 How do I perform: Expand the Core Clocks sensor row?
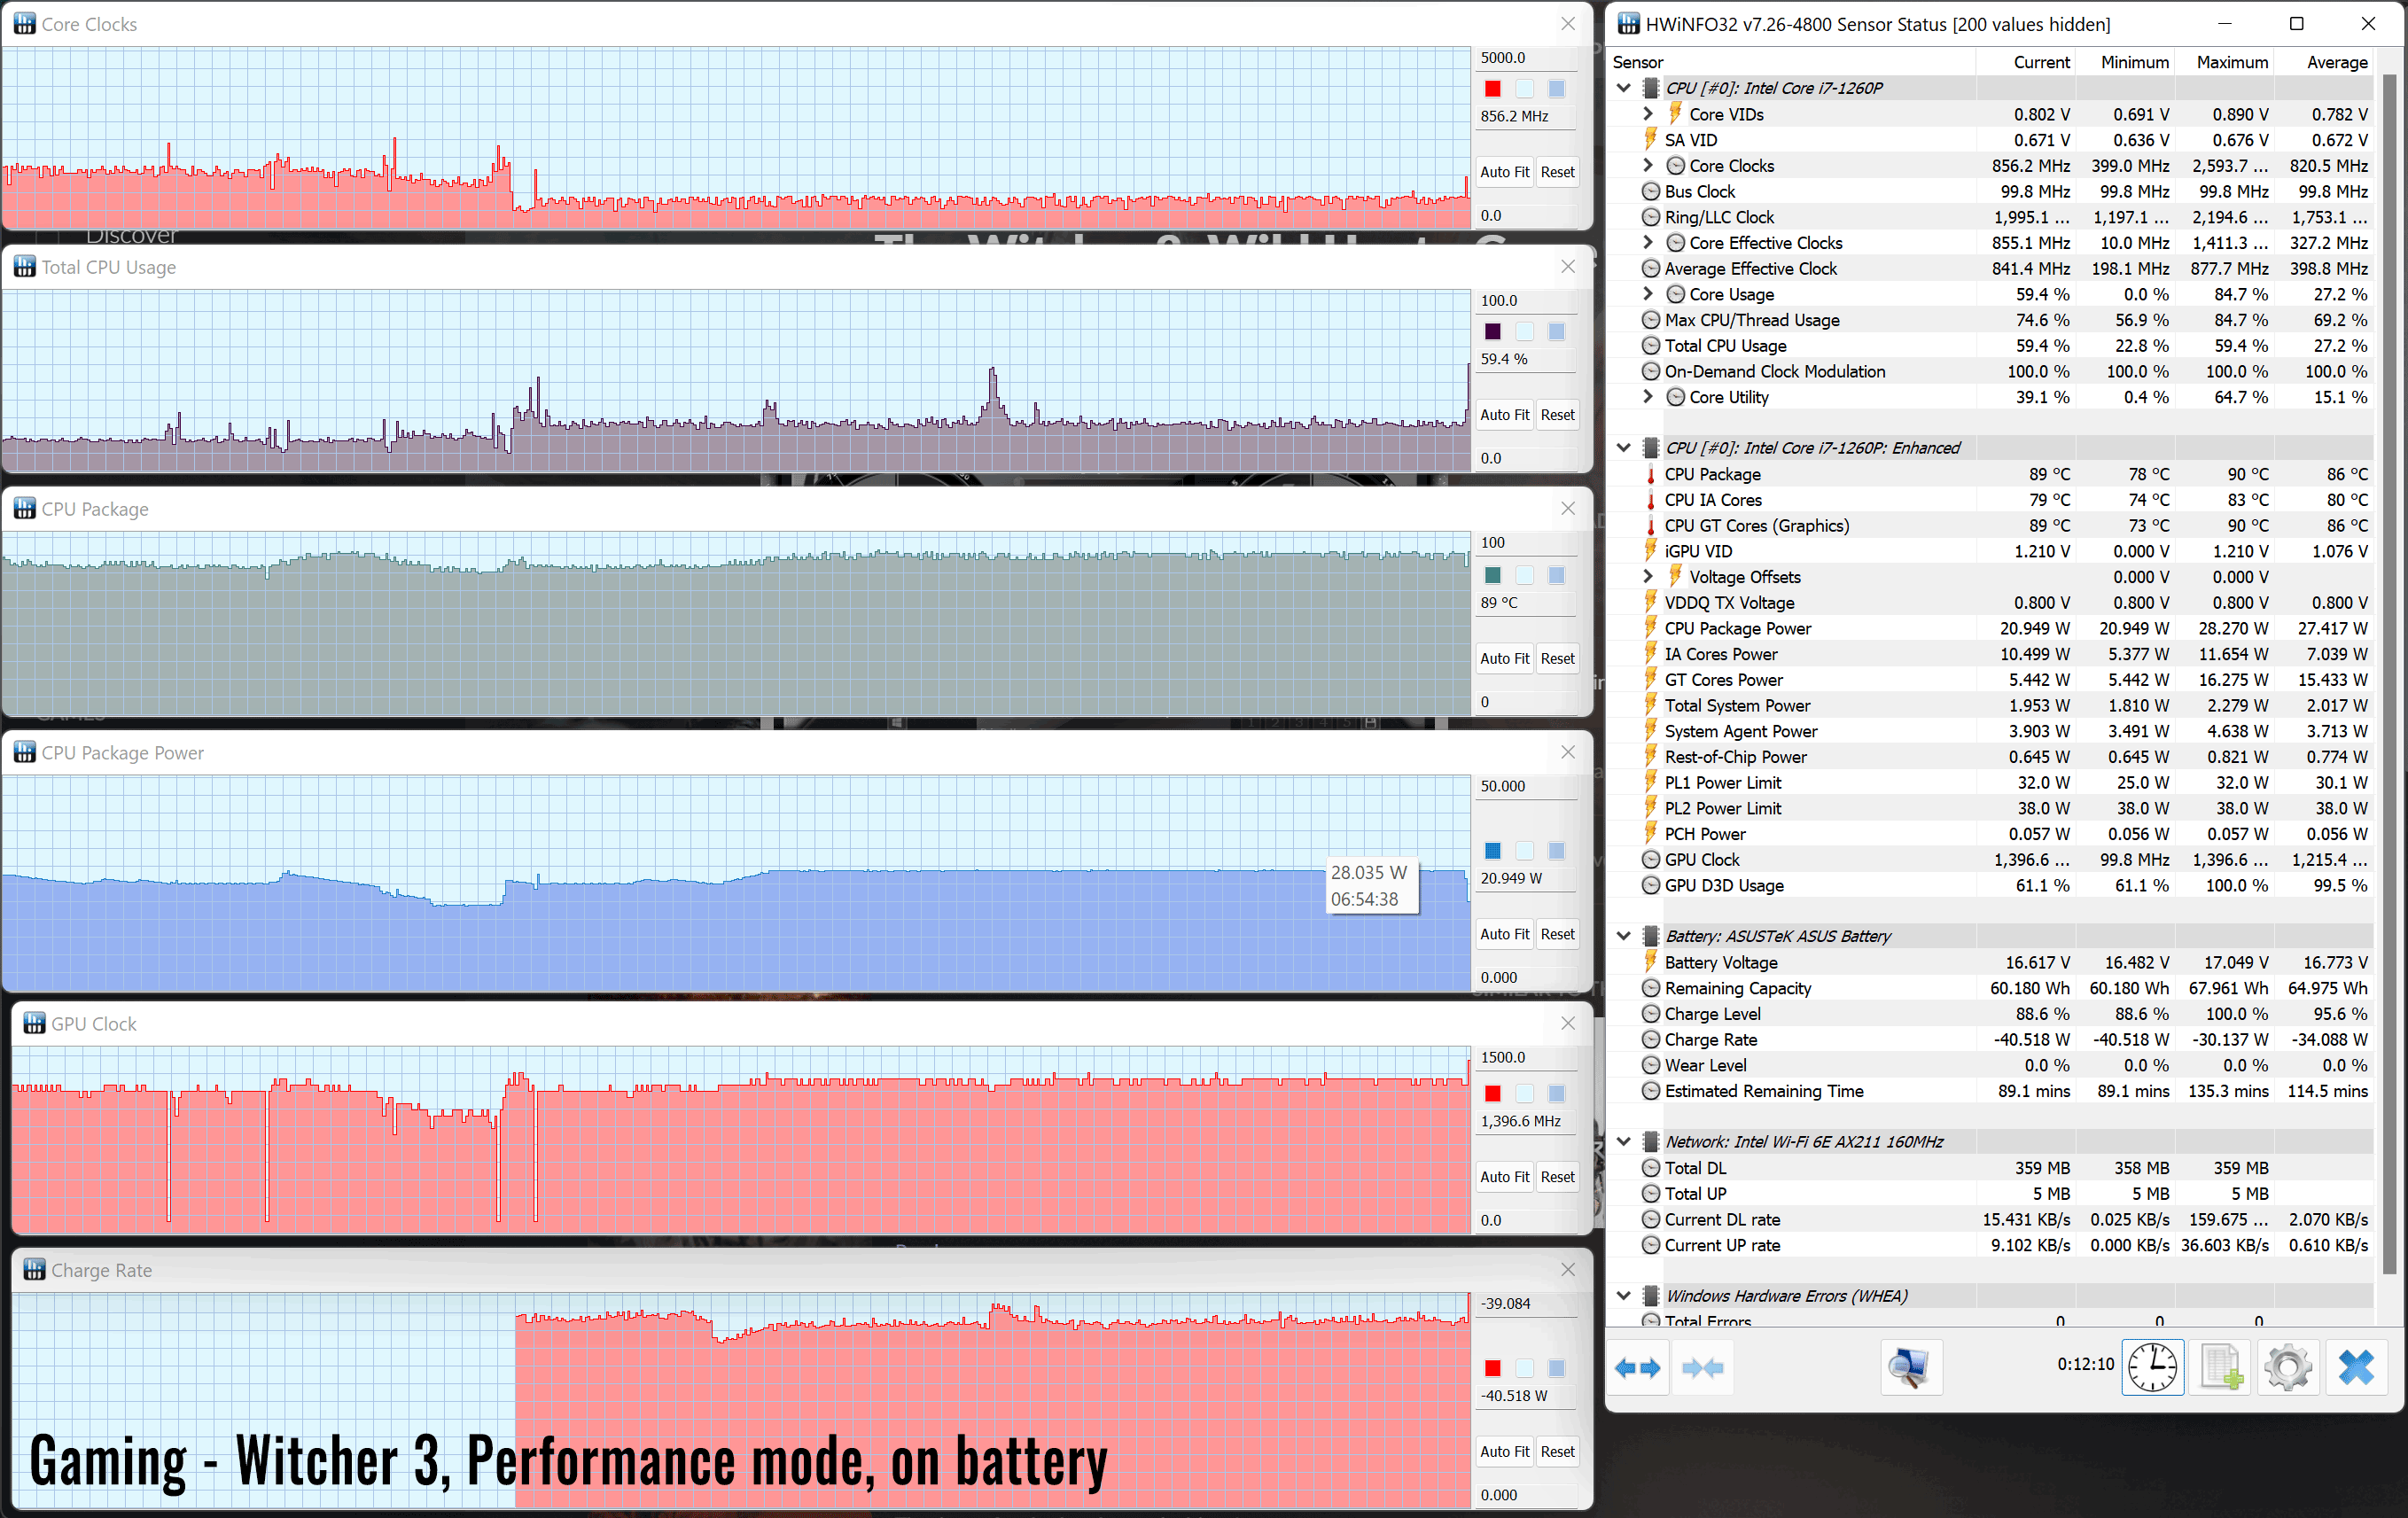(1648, 165)
